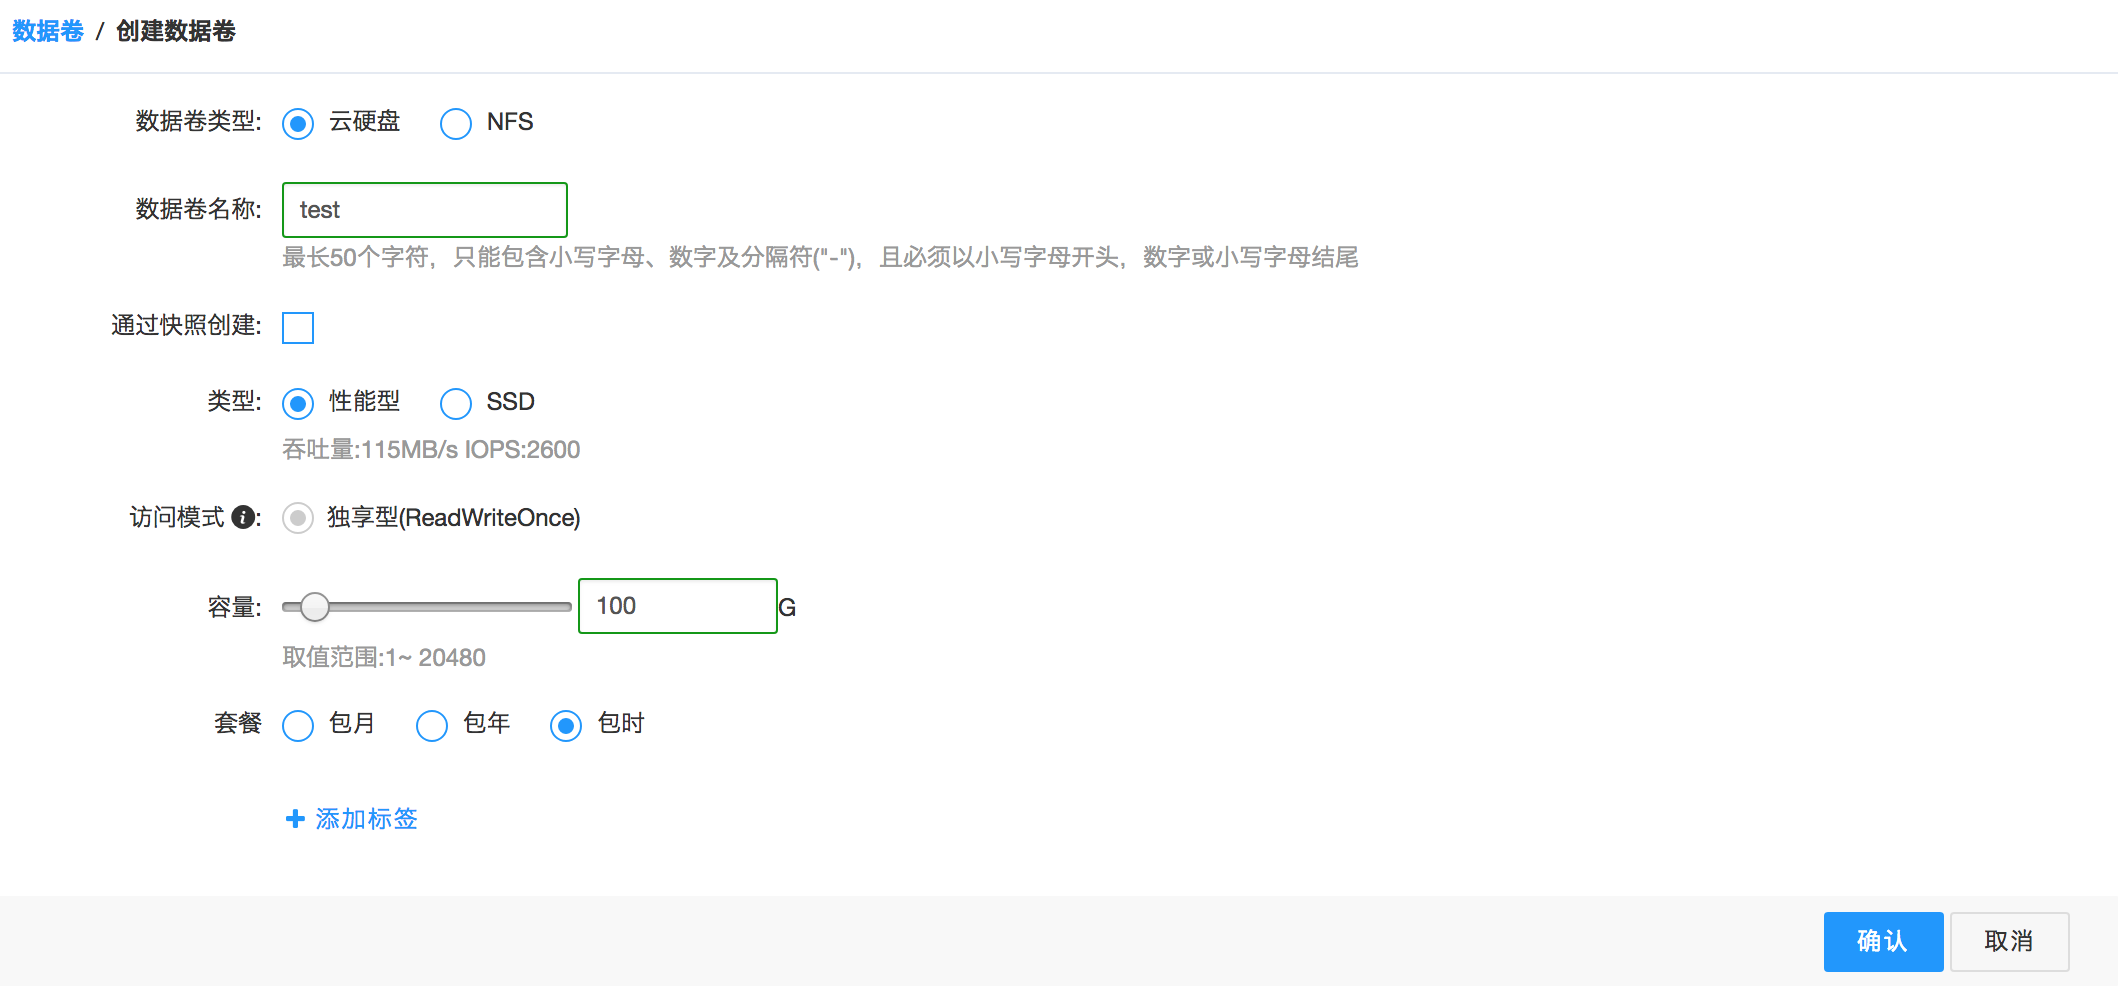The height and width of the screenshot is (1004, 2118).
Task: Open the 访问模式 info tooltip icon
Action: tap(245, 518)
